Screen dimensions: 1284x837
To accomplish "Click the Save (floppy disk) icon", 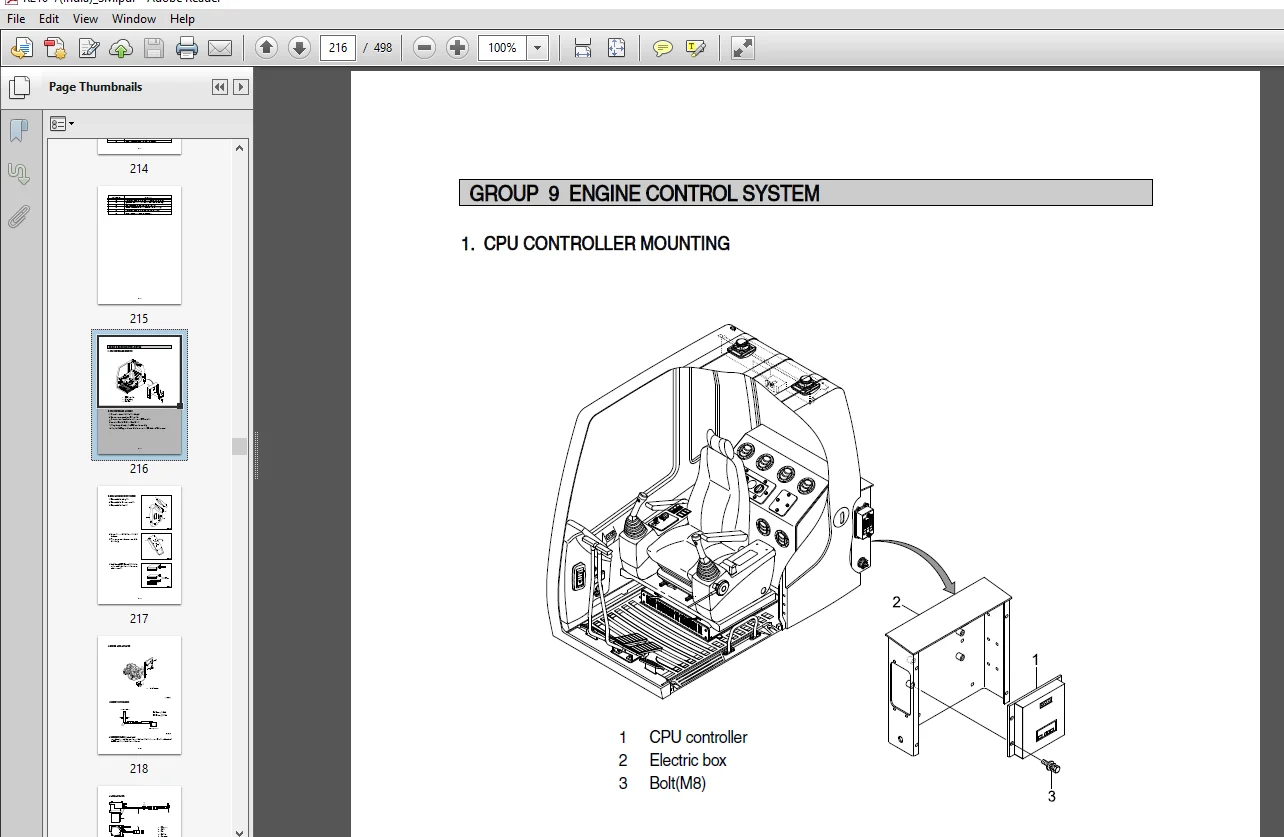I will pos(154,47).
